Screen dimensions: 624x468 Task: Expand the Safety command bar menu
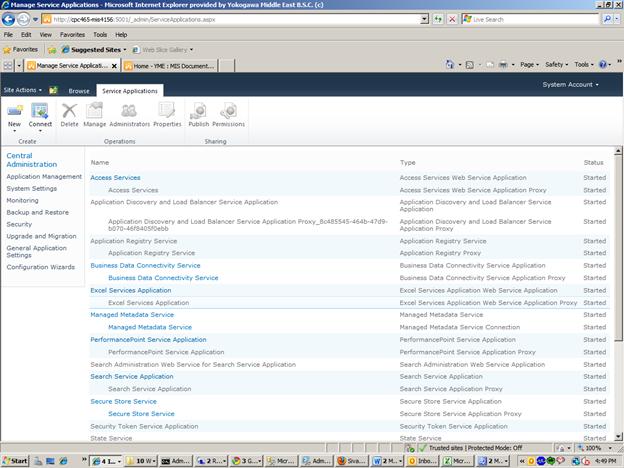pyautogui.click(x=556, y=64)
